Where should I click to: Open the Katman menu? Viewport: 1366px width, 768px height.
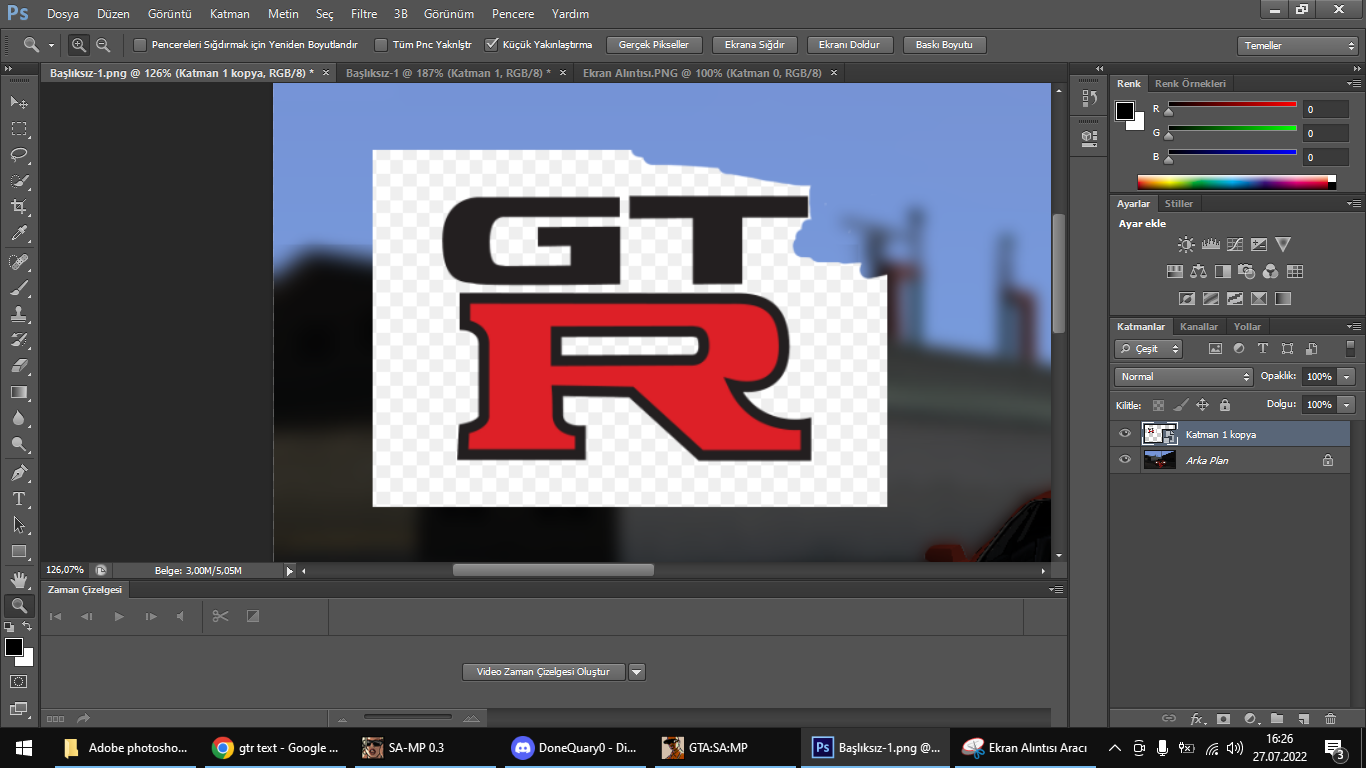(x=230, y=14)
